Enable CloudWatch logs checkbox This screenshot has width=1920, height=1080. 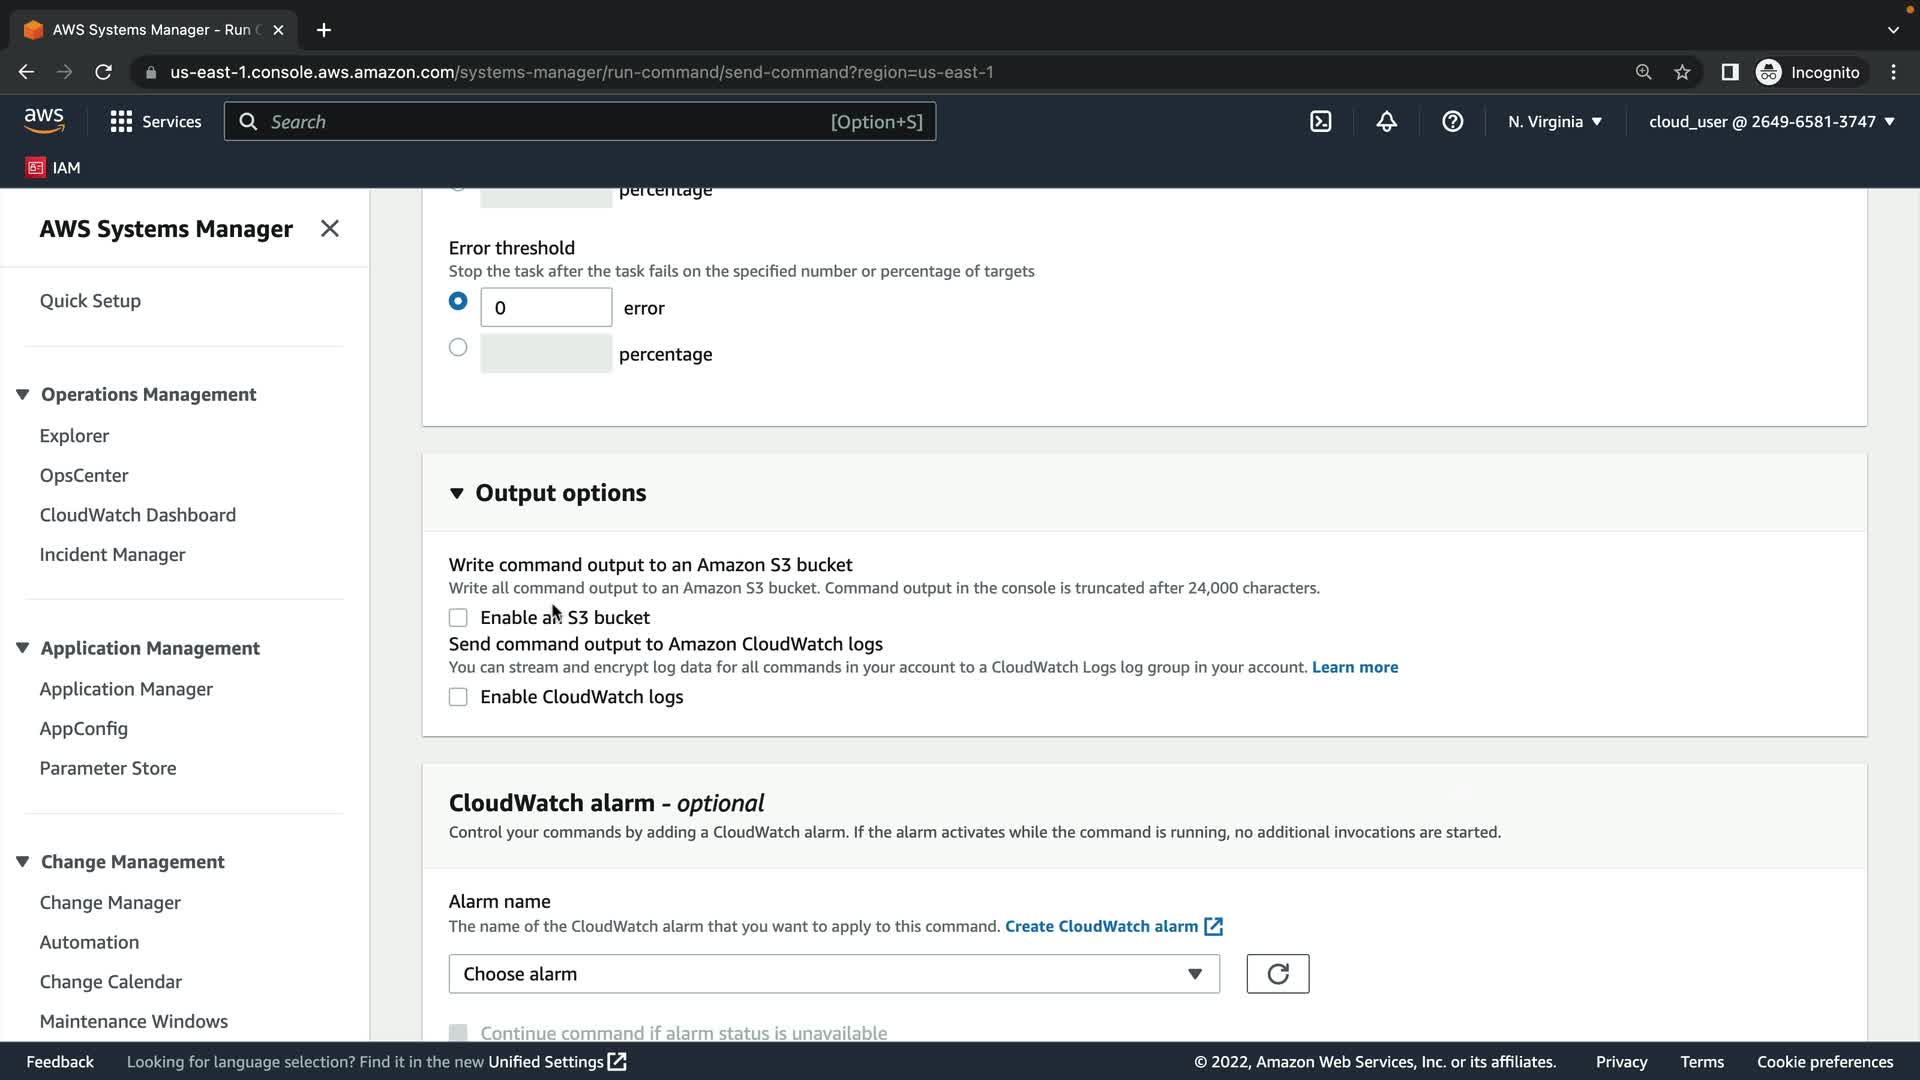pyautogui.click(x=458, y=697)
